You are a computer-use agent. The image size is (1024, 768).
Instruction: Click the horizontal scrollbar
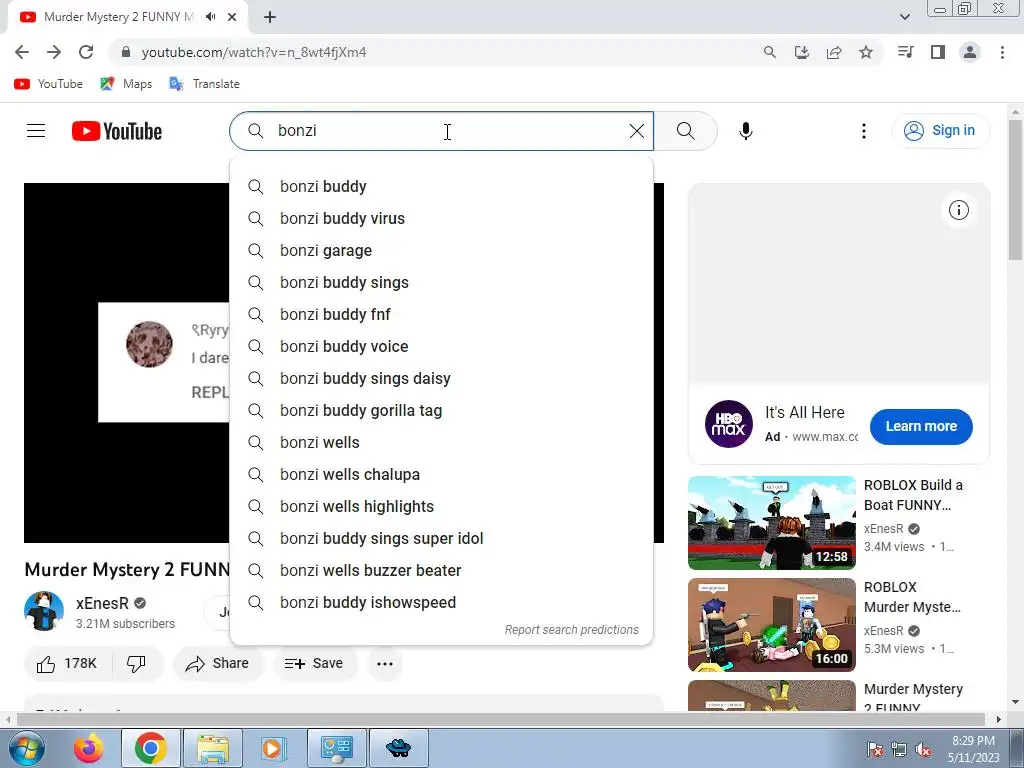pos(500,720)
